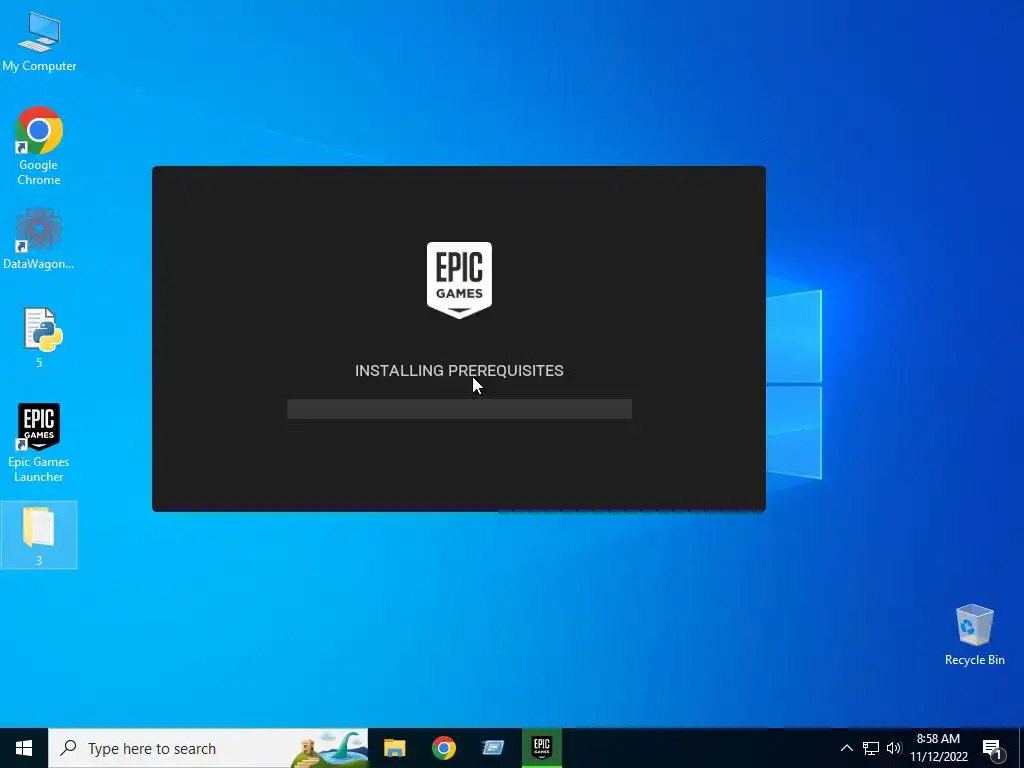Open the volume tray icon

point(893,748)
